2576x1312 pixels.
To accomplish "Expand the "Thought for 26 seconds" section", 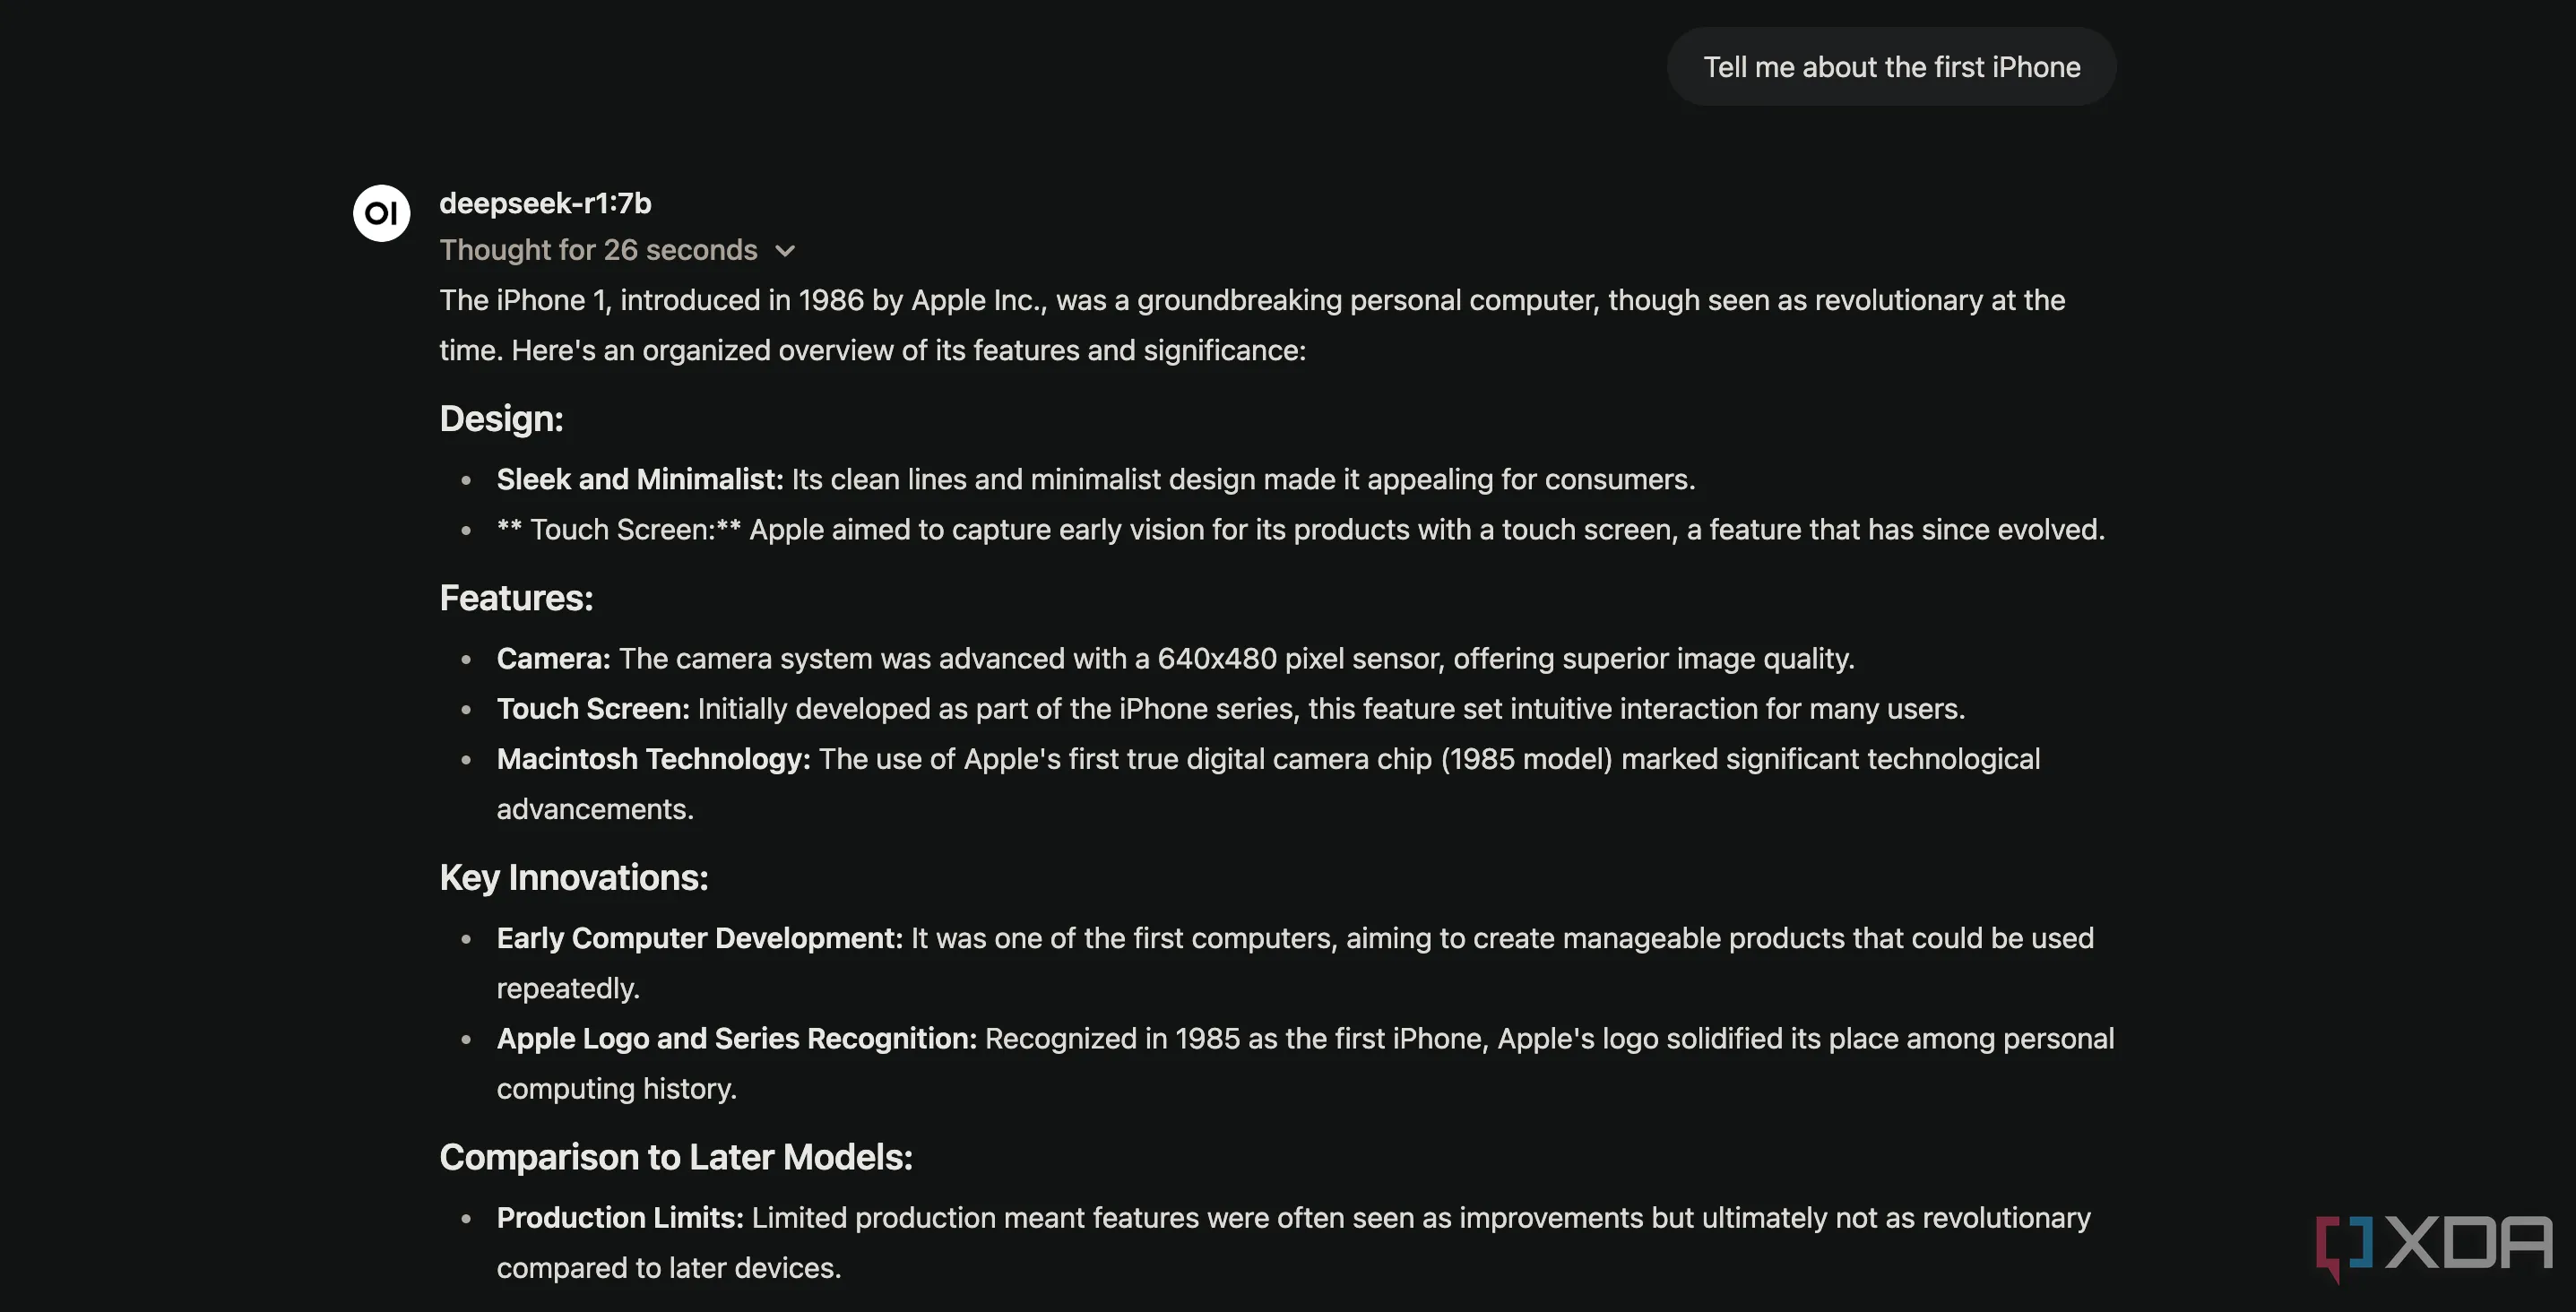I will pos(598,250).
